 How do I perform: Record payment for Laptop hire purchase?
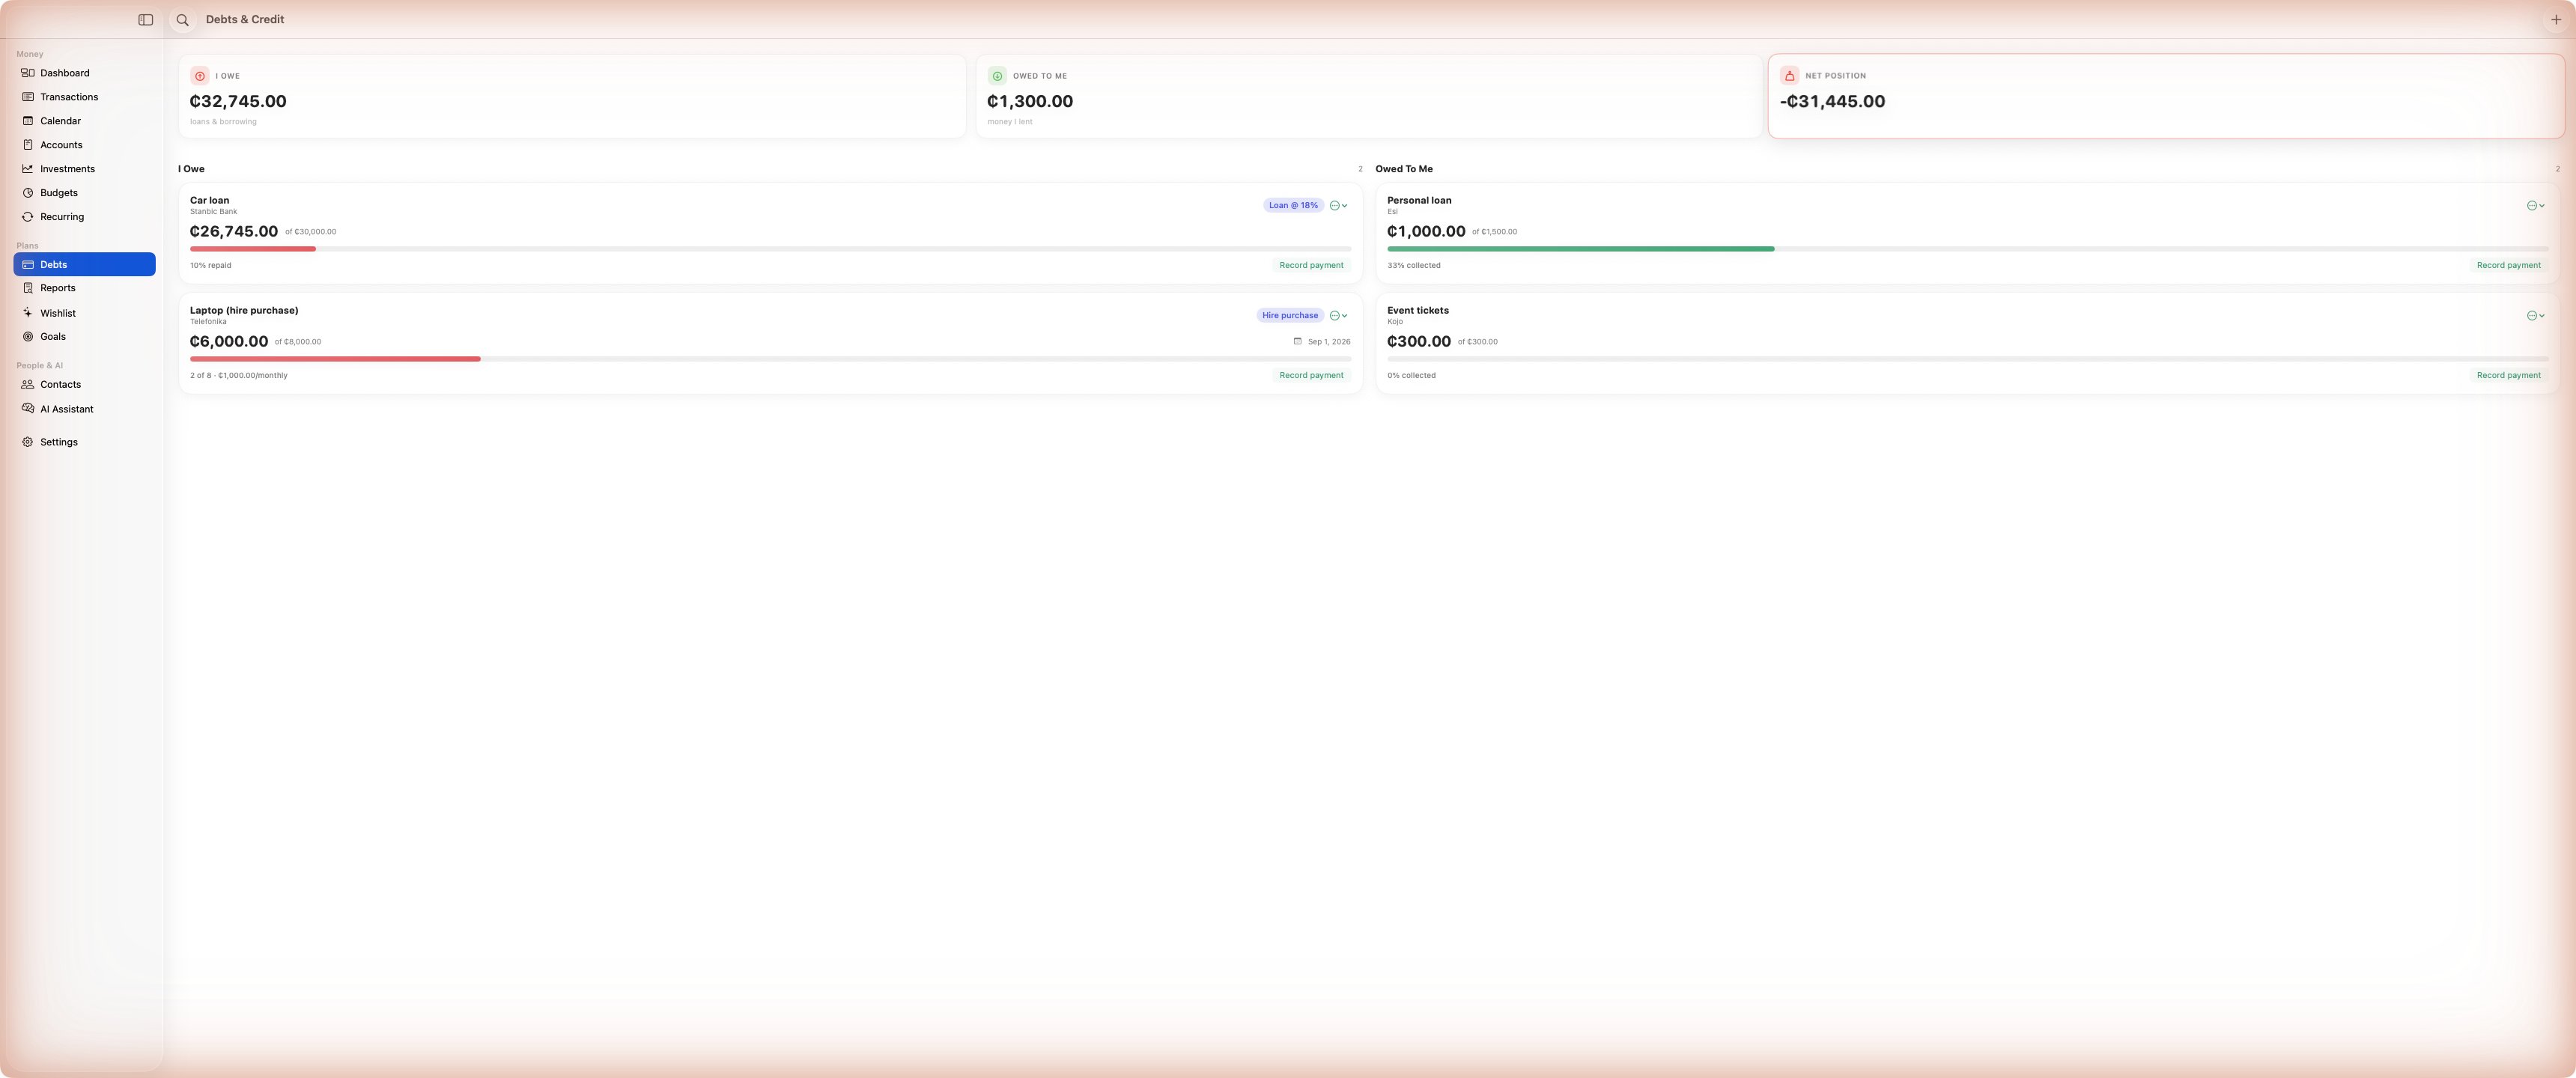(1311, 376)
